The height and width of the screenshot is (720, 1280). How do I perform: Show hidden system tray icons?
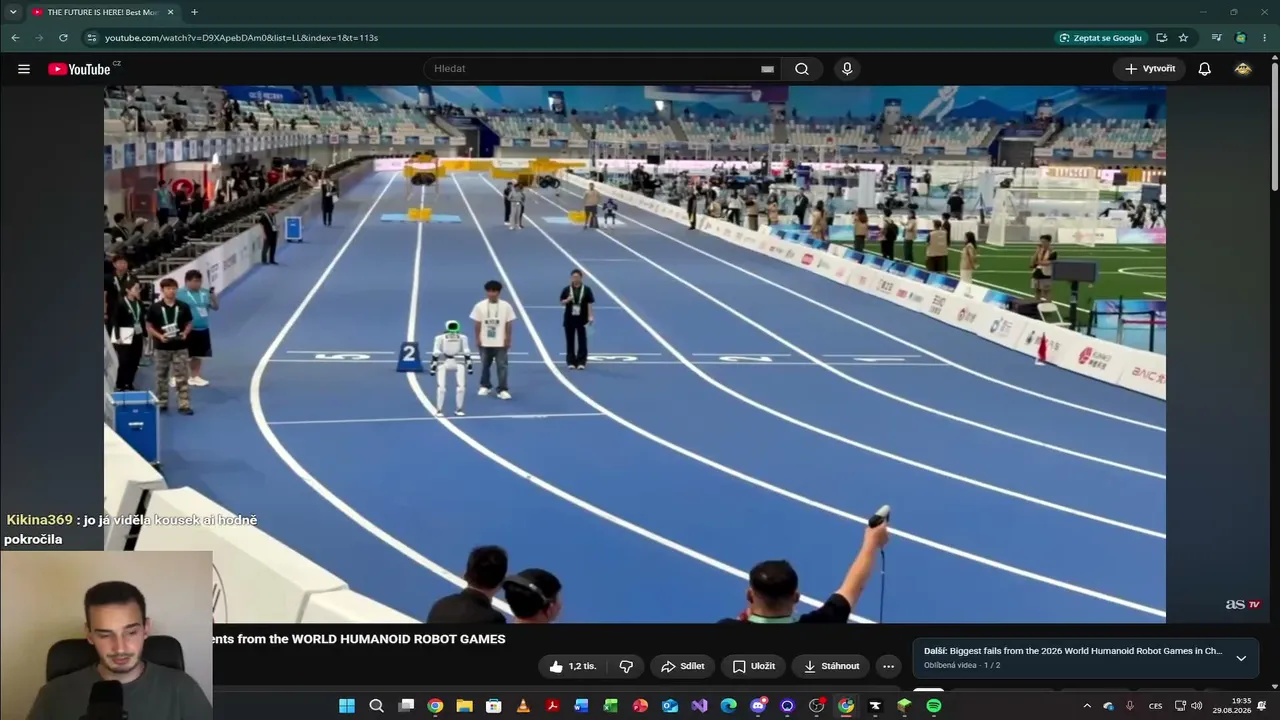pos(1087,706)
